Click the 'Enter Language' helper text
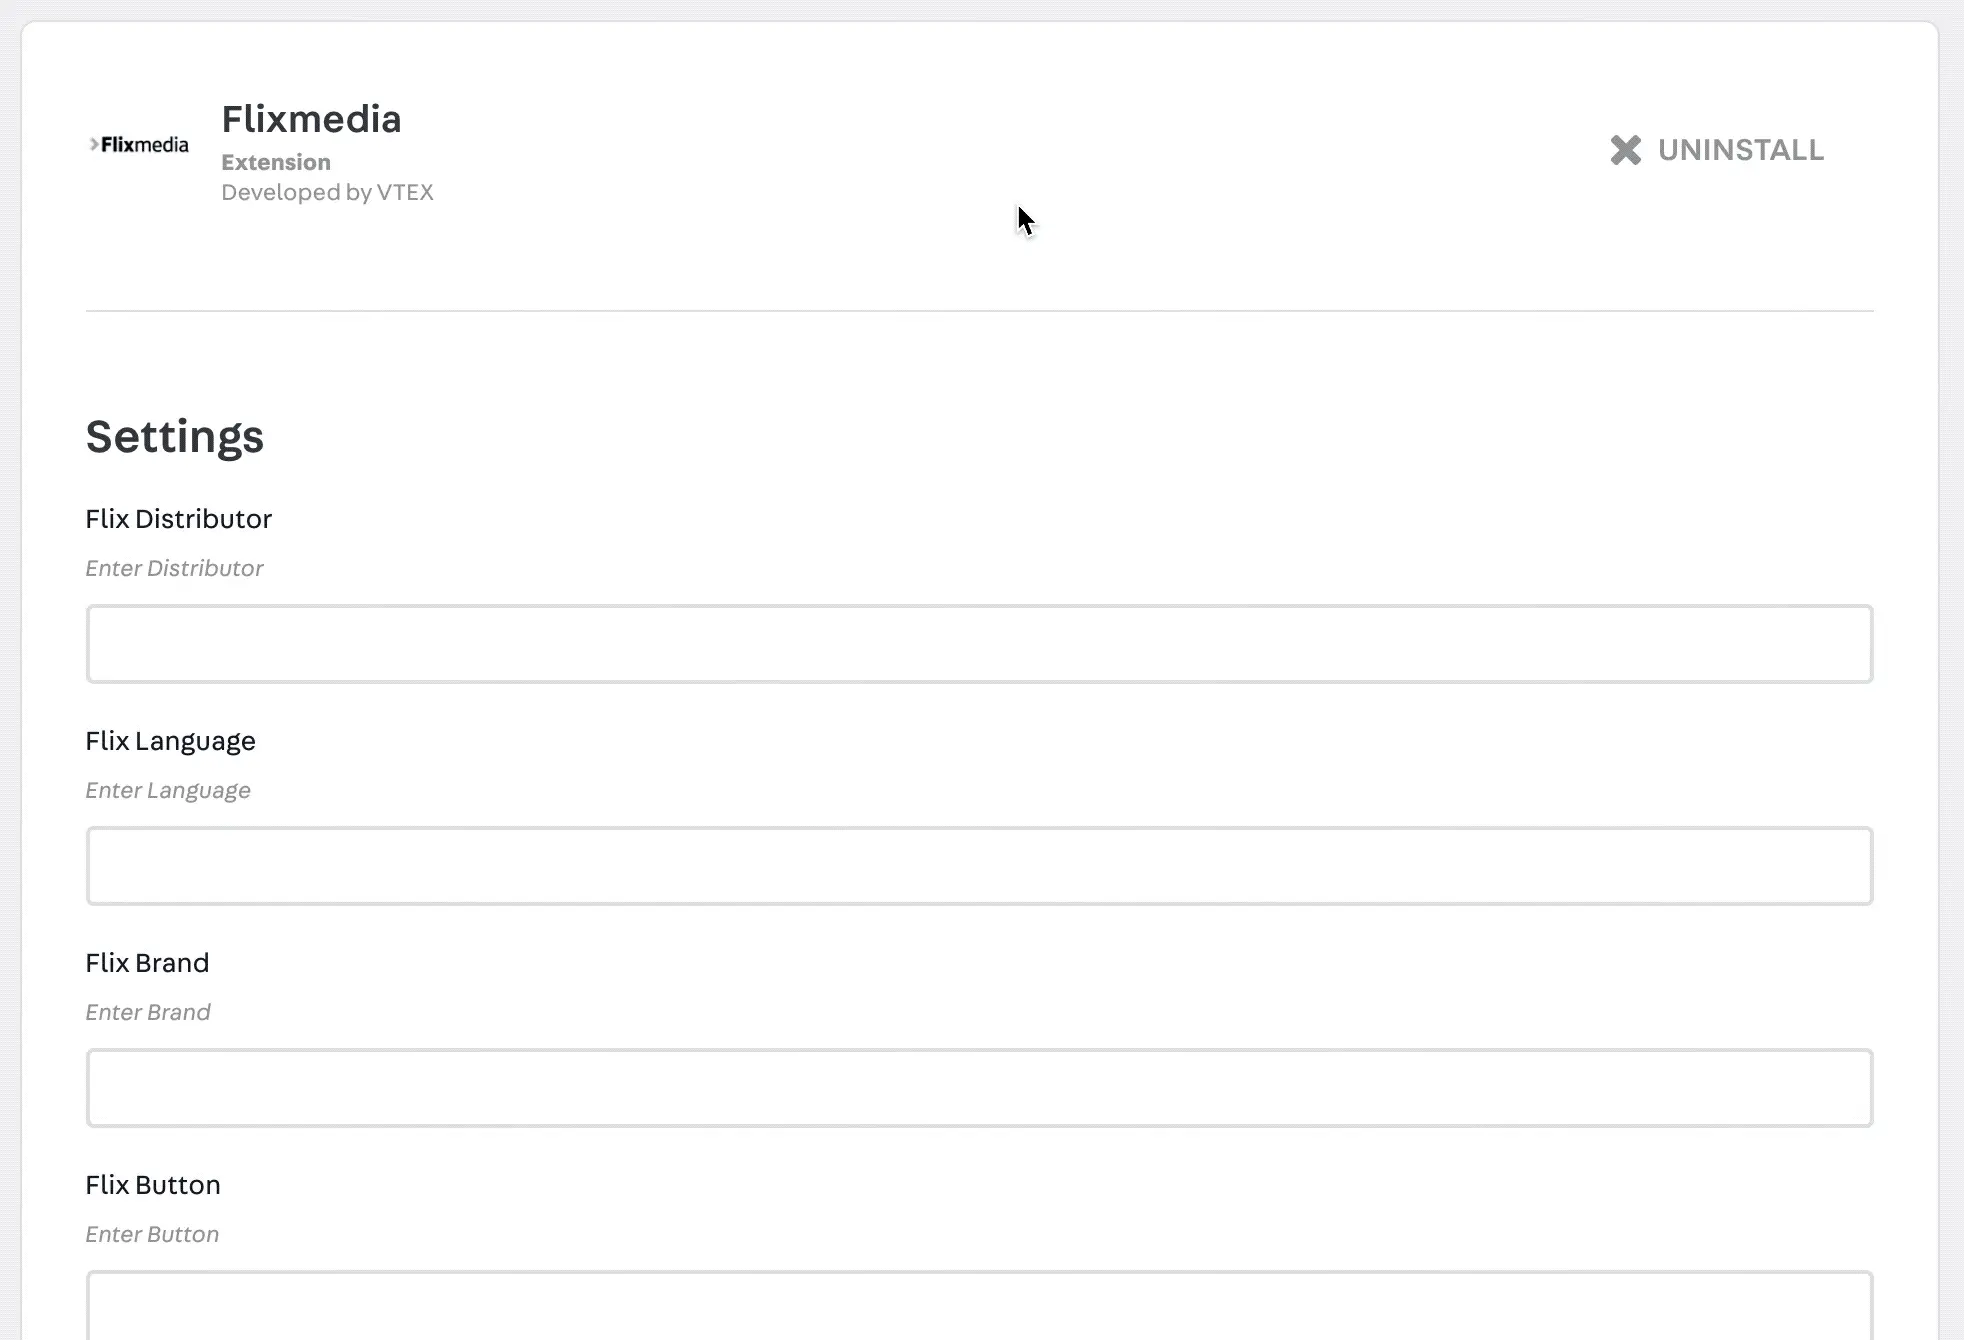This screenshot has height=1340, width=1964. tap(167, 790)
